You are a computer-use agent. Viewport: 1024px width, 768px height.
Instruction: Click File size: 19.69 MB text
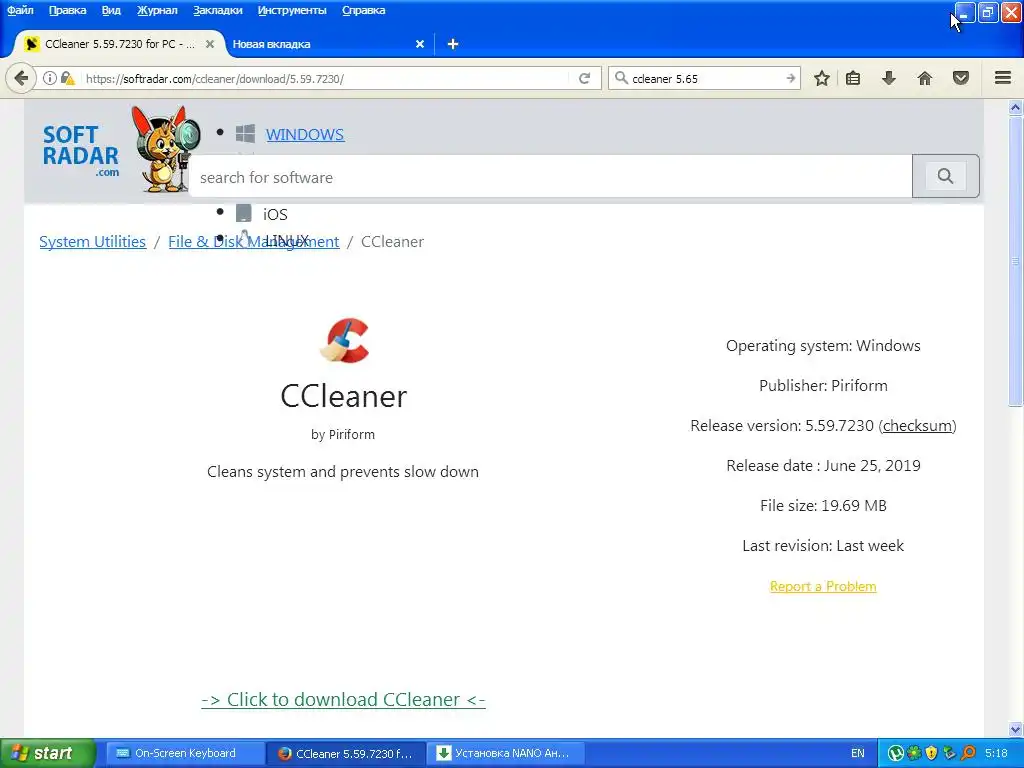click(x=823, y=505)
